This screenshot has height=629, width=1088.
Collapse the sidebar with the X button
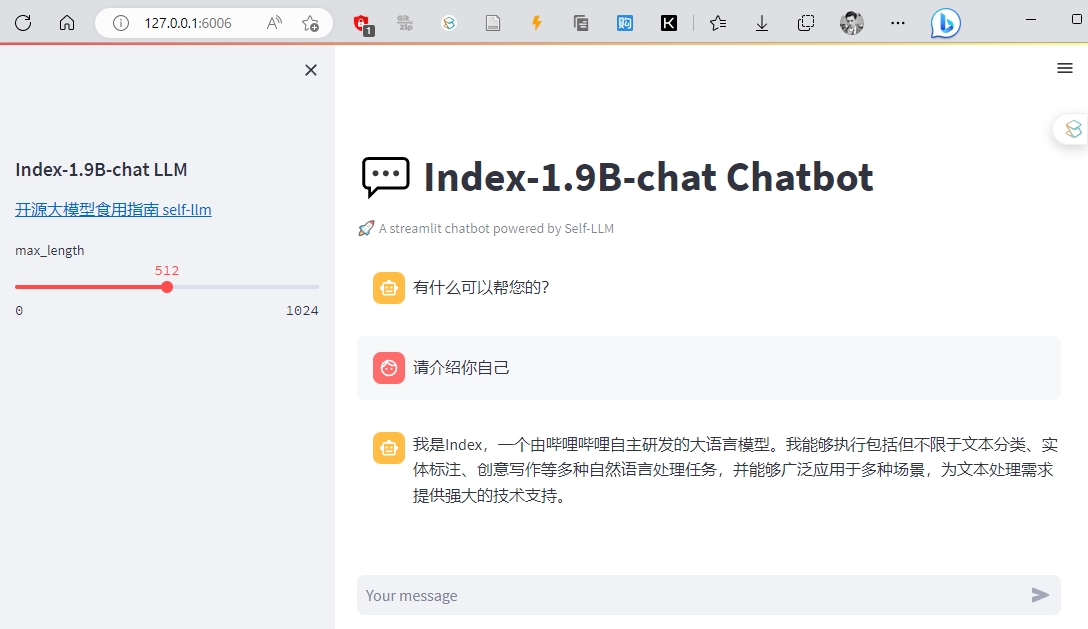coord(311,70)
